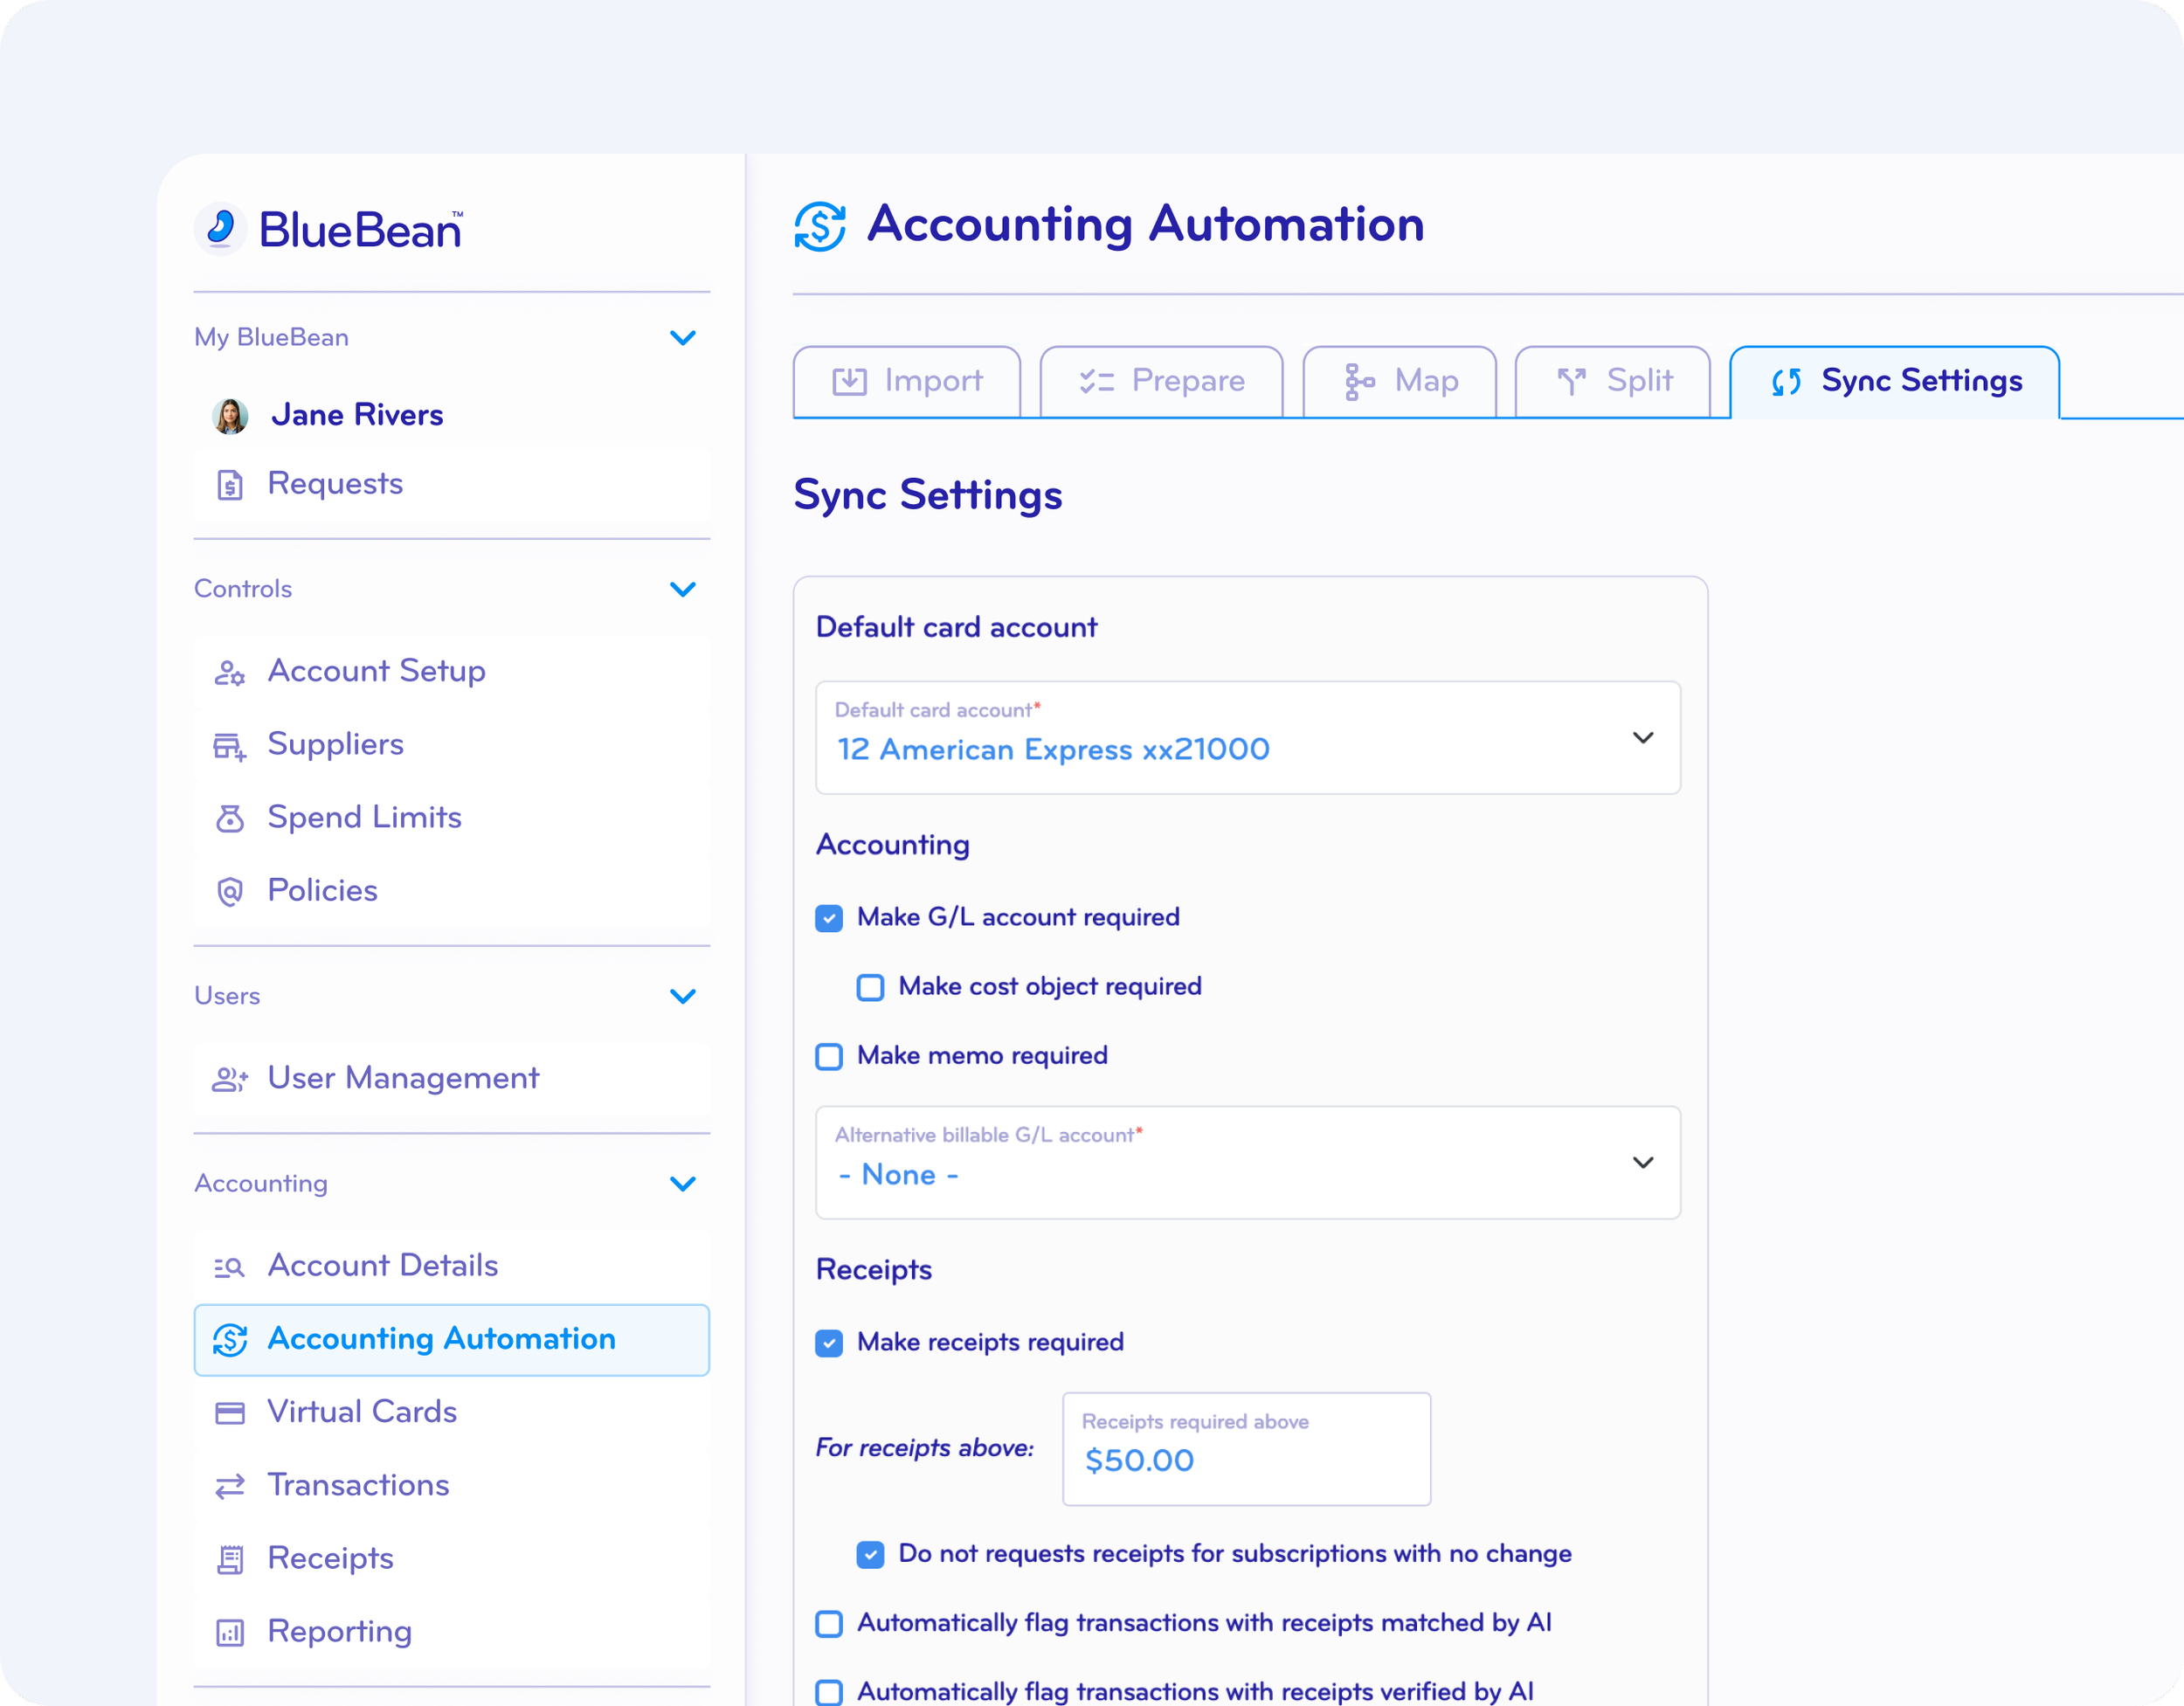Check Make memo required

829,1056
